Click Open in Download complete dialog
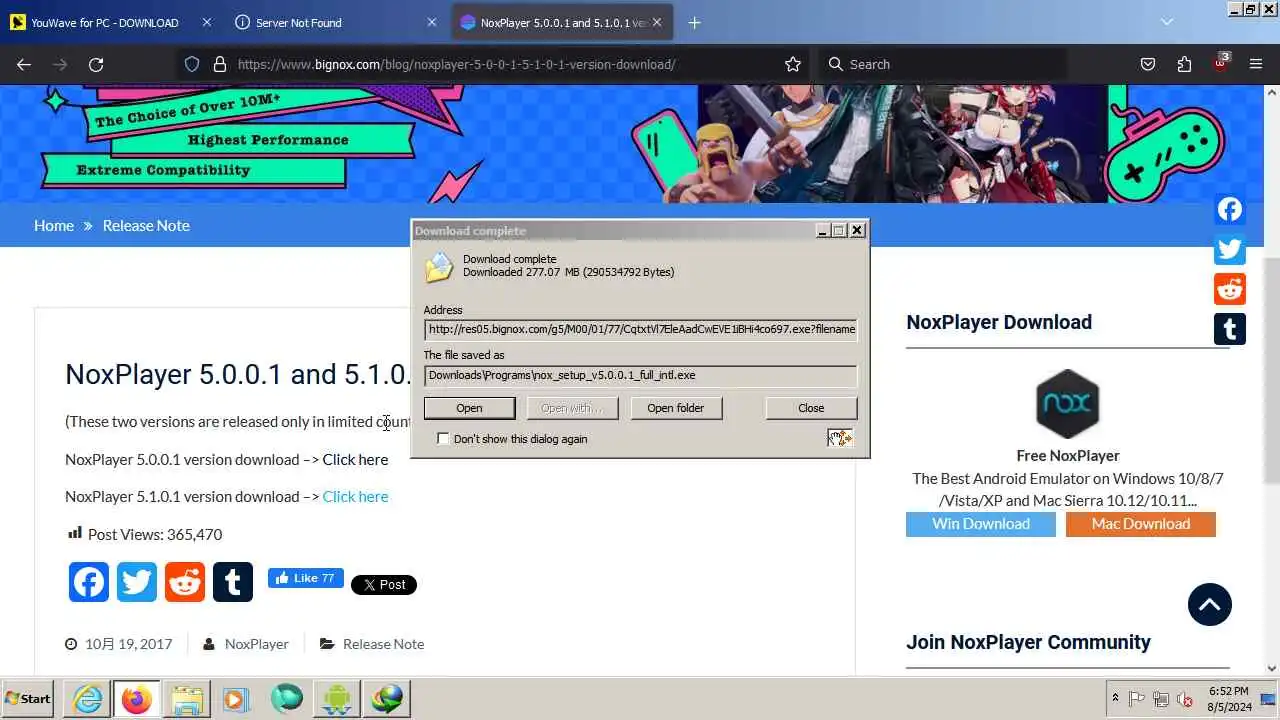The width and height of the screenshot is (1280, 720). point(469,408)
